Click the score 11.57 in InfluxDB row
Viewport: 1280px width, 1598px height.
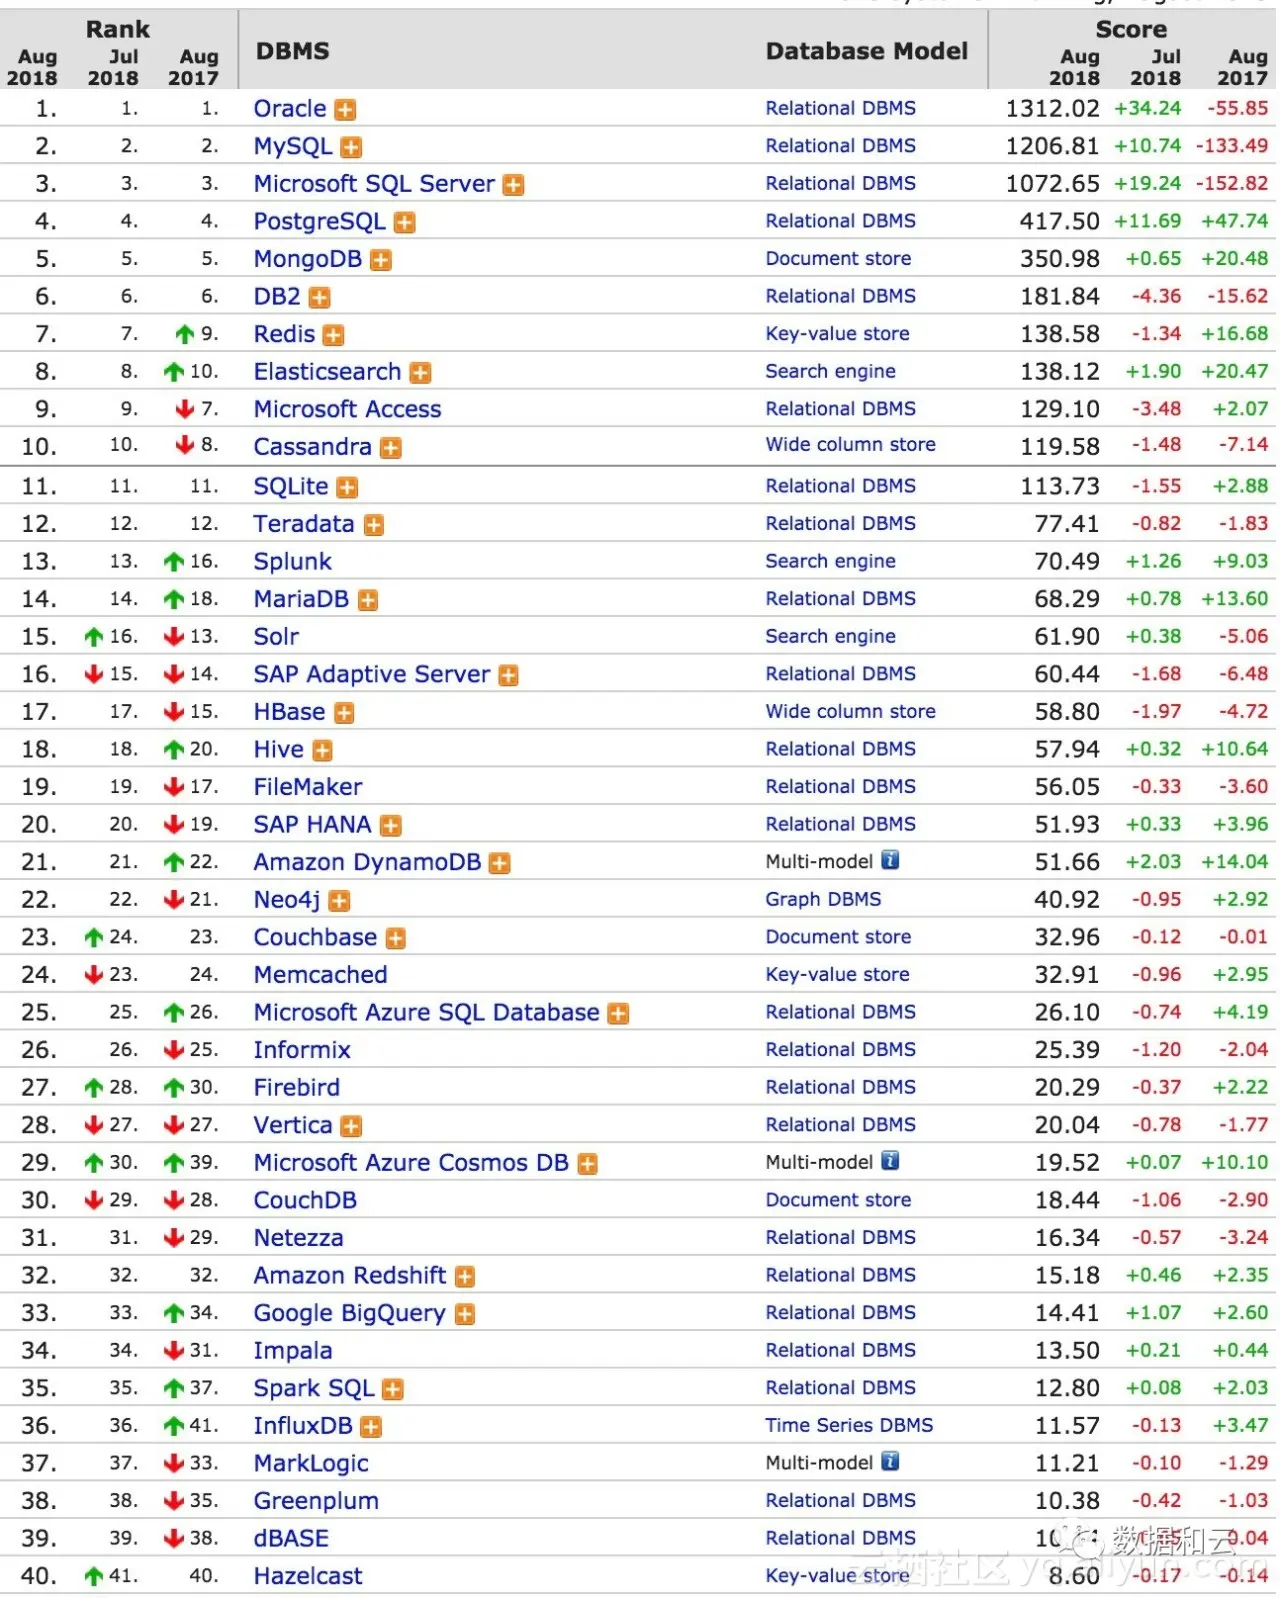point(1067,1427)
